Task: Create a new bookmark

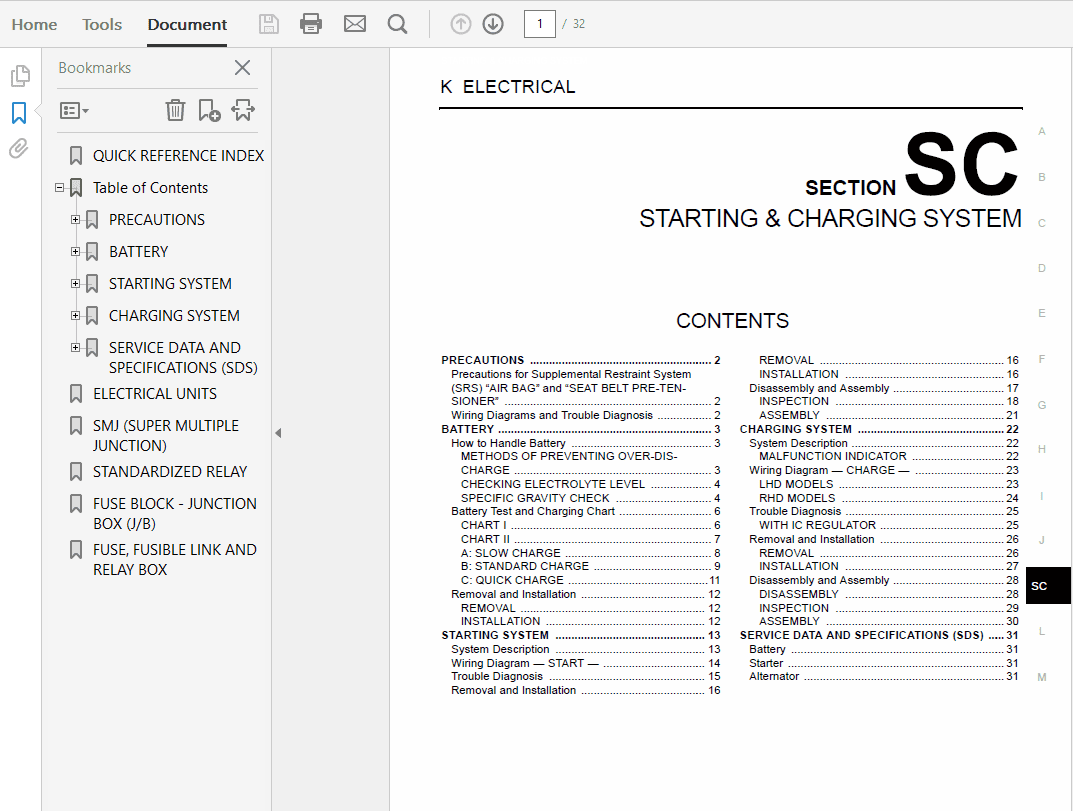Action: pos(208,110)
